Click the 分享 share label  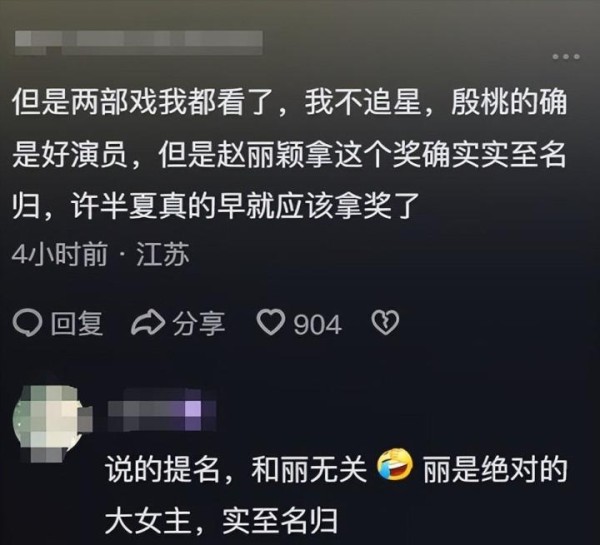pos(198,323)
